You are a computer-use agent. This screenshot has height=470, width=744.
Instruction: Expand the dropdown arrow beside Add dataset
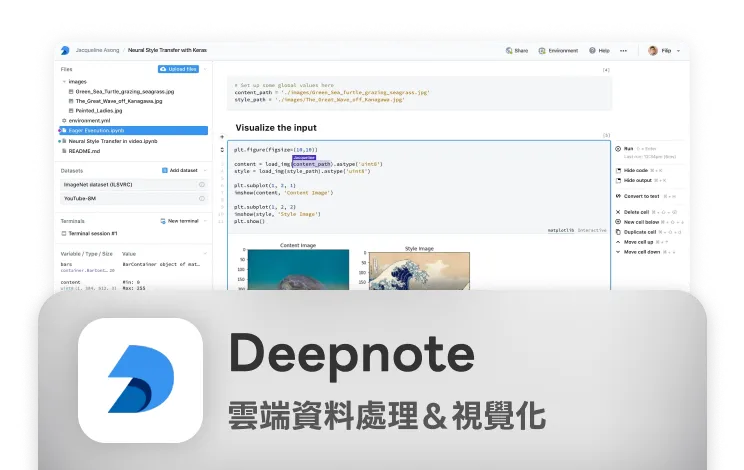pyautogui.click(x=205, y=170)
